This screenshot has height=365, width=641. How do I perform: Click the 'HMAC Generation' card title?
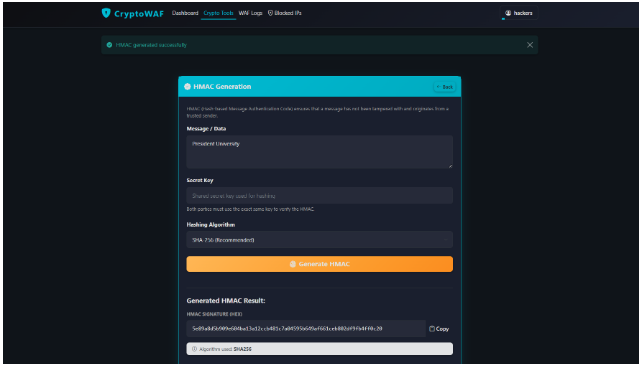[222, 87]
